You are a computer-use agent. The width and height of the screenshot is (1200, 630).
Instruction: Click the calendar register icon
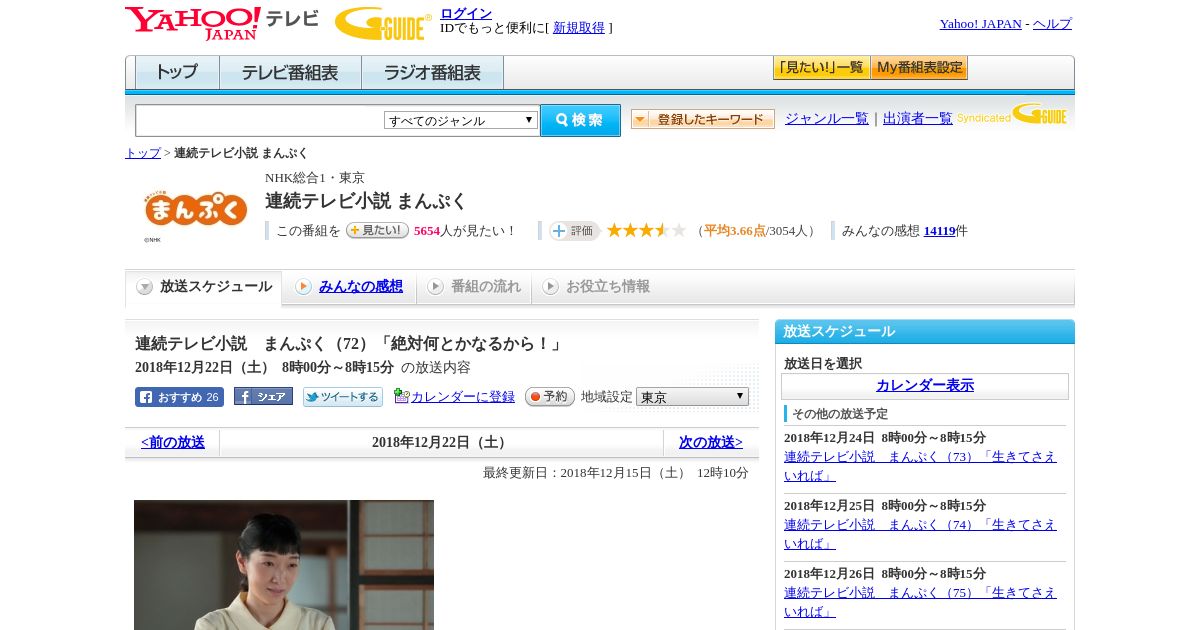click(x=401, y=396)
